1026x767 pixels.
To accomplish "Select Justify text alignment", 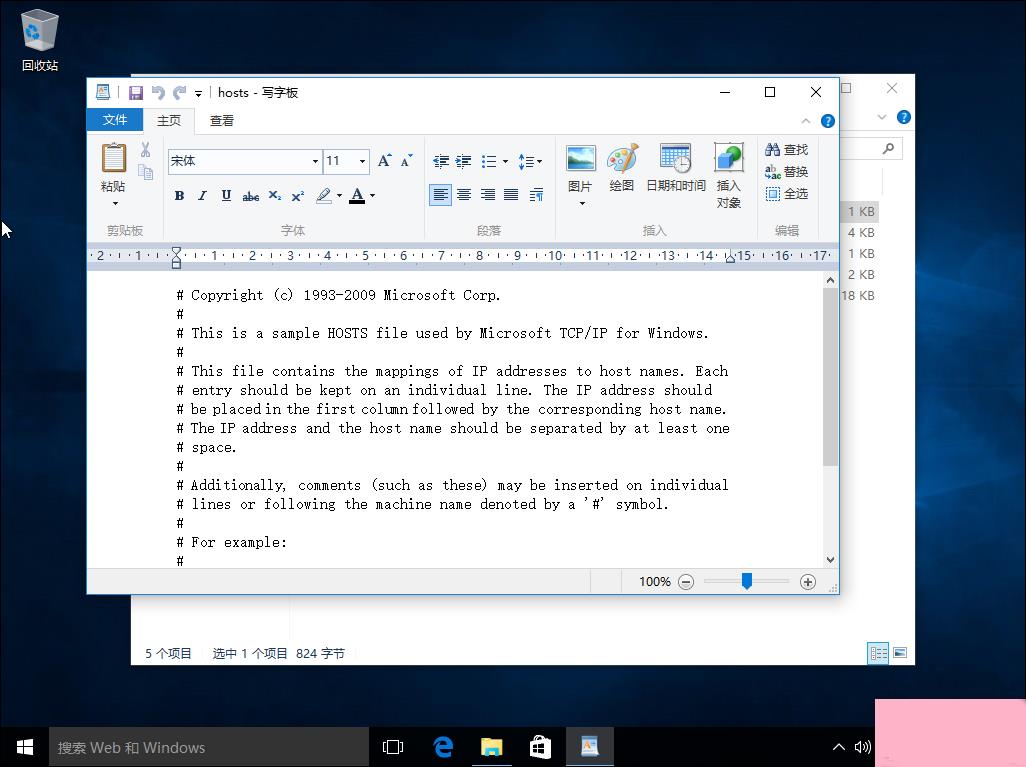I will (x=511, y=194).
